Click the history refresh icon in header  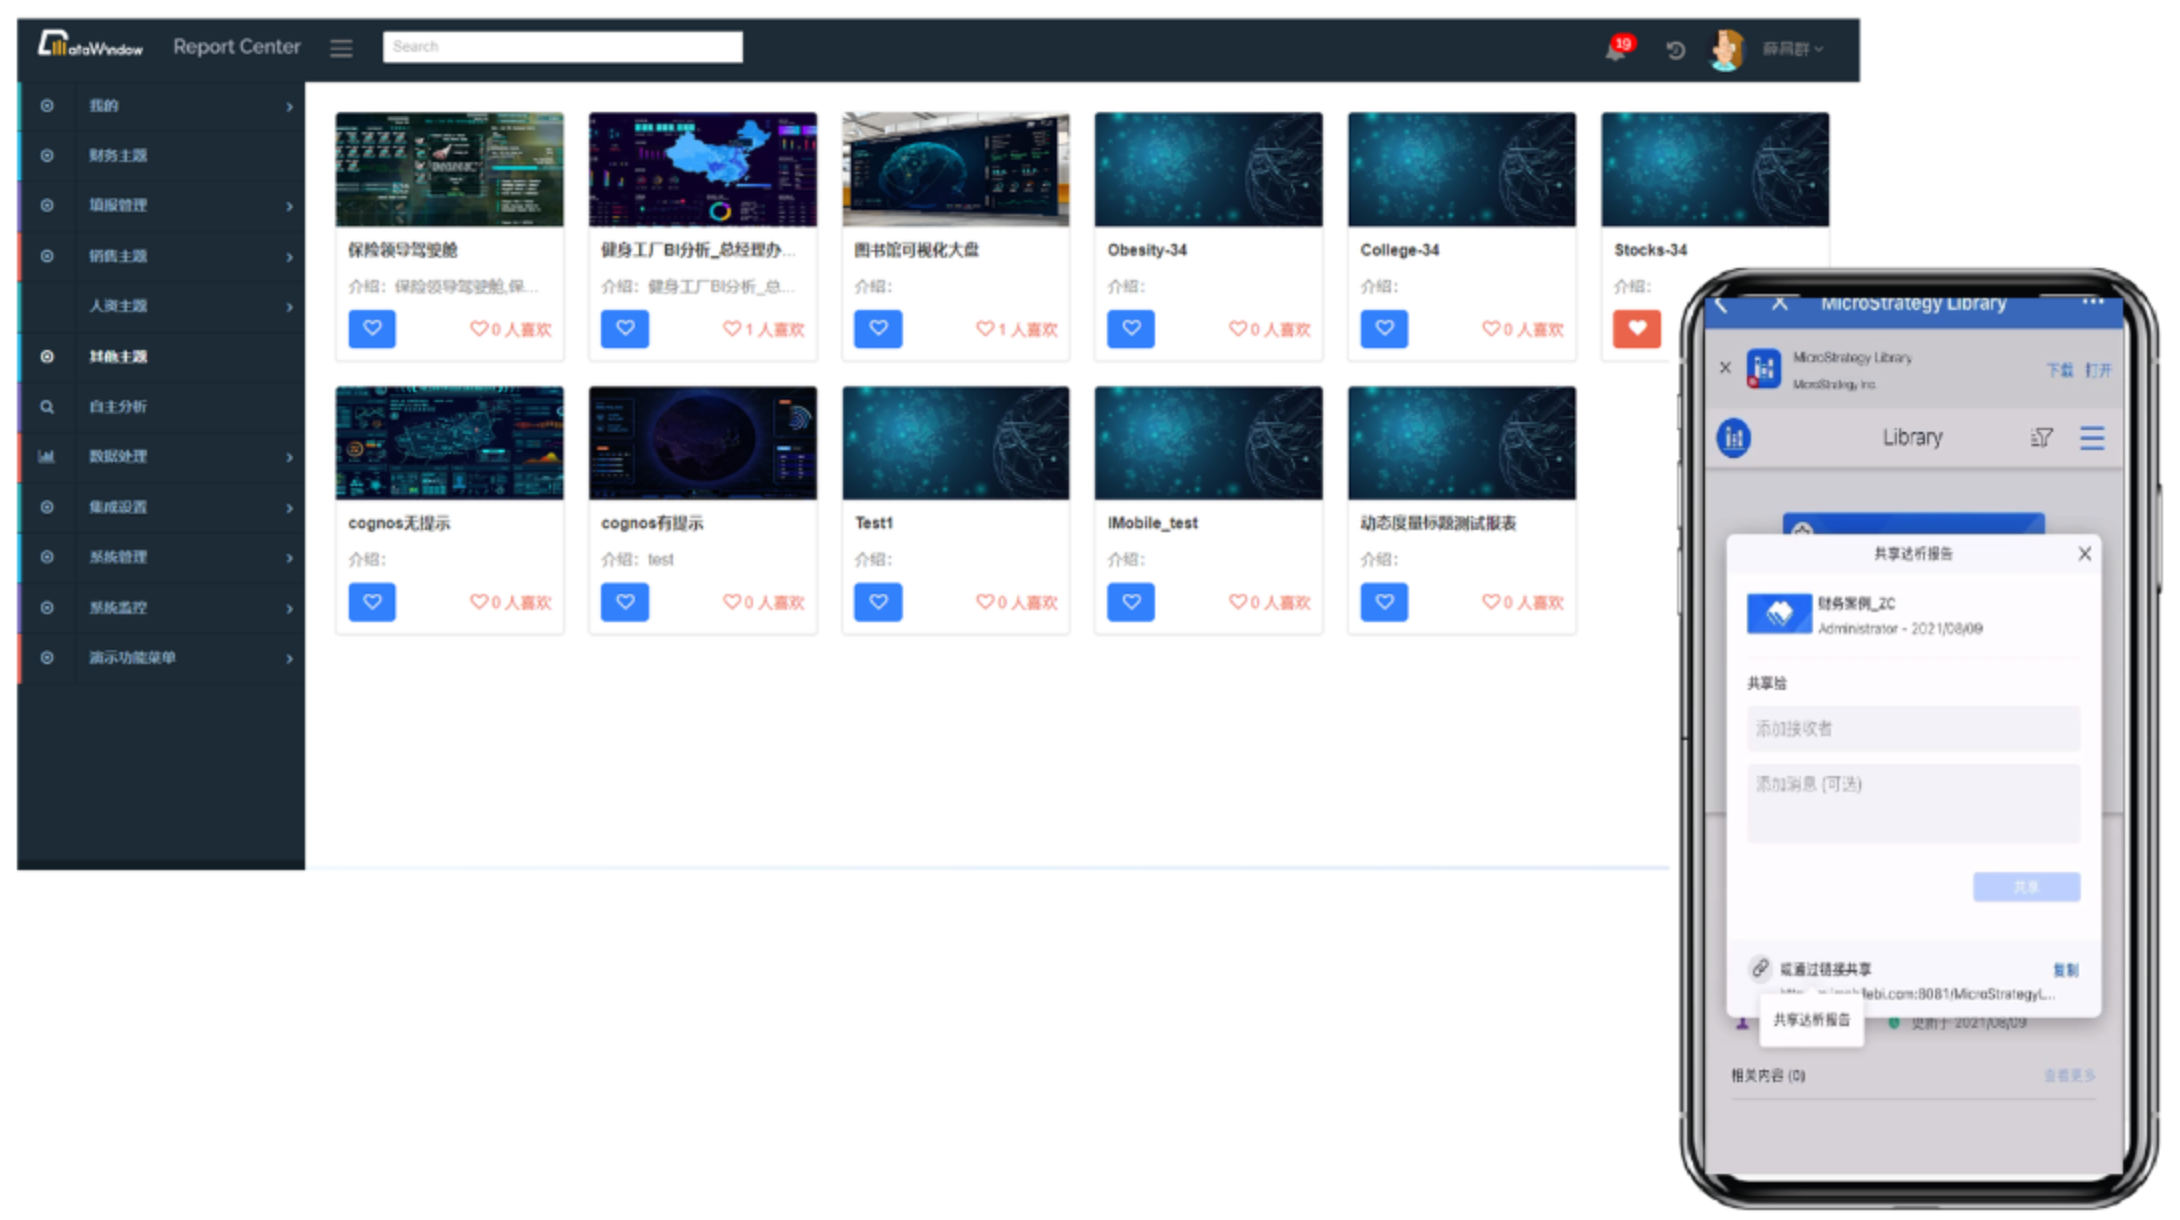[x=1676, y=50]
